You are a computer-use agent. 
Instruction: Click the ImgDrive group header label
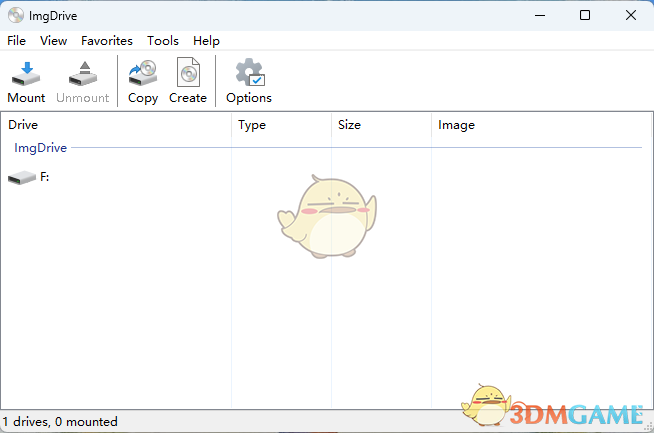[x=40, y=148]
